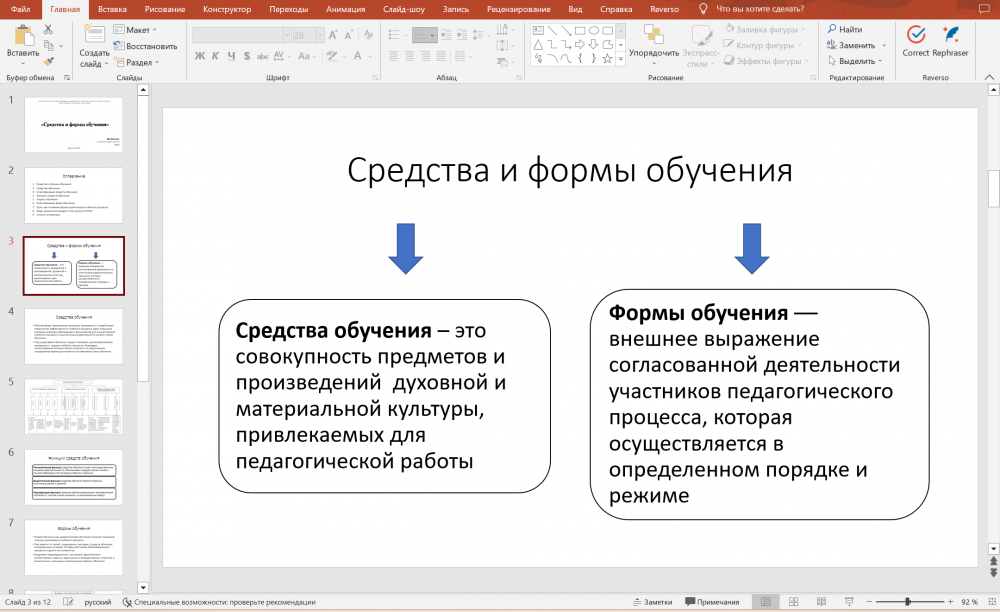Click the Reverso Rephraser icon
Viewport: 1000px width, 612px height.
[x=950, y=35]
